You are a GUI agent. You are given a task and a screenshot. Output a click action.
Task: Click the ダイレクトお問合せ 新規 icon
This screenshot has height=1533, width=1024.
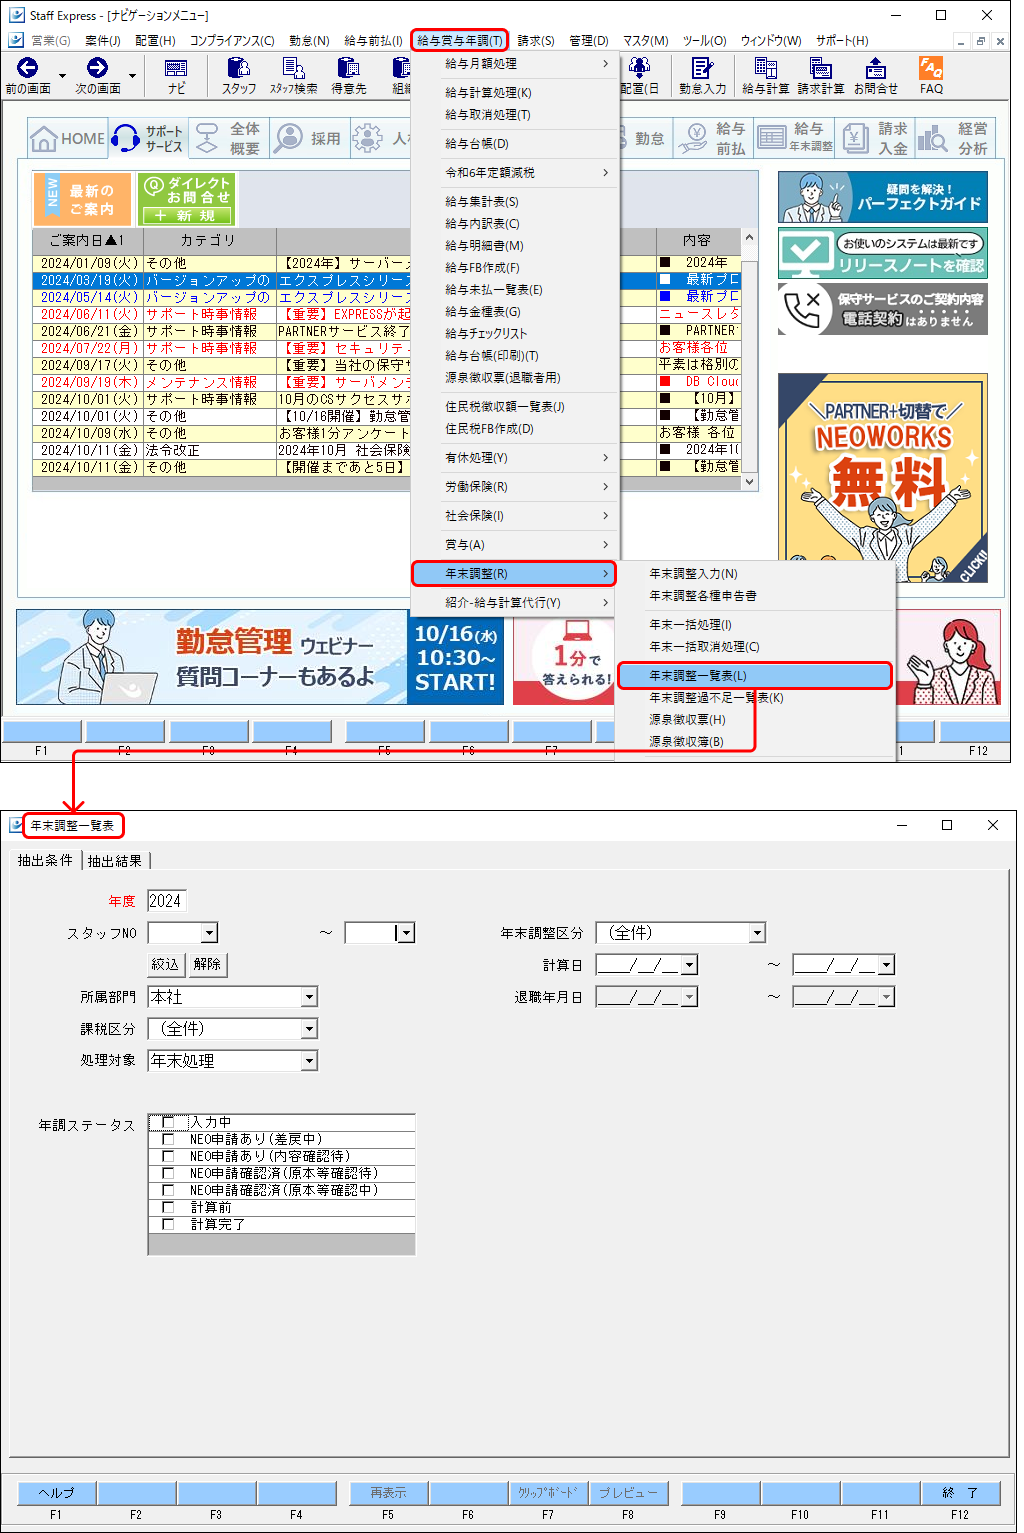tap(187, 198)
